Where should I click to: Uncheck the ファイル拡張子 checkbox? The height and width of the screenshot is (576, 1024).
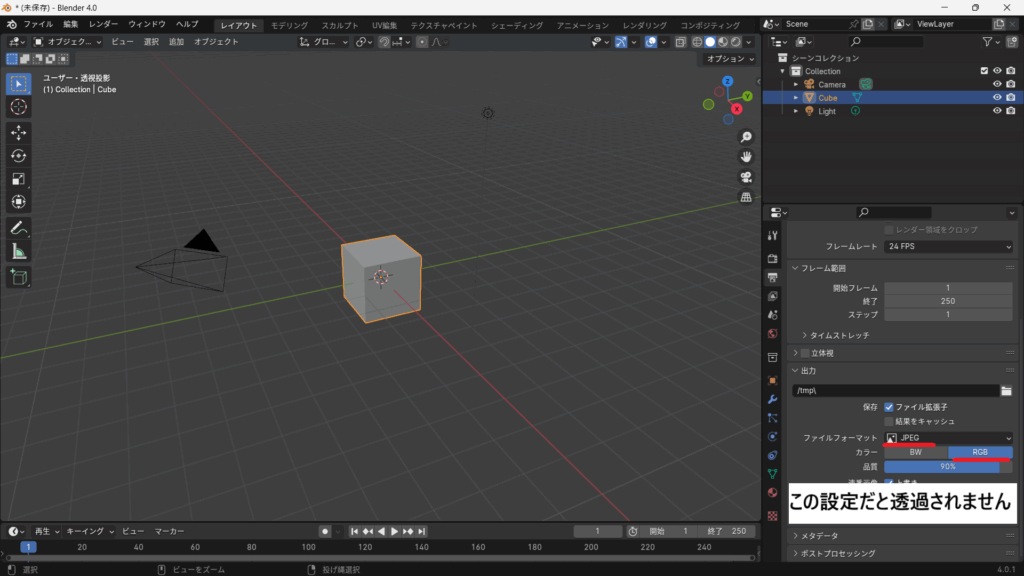[x=889, y=407]
